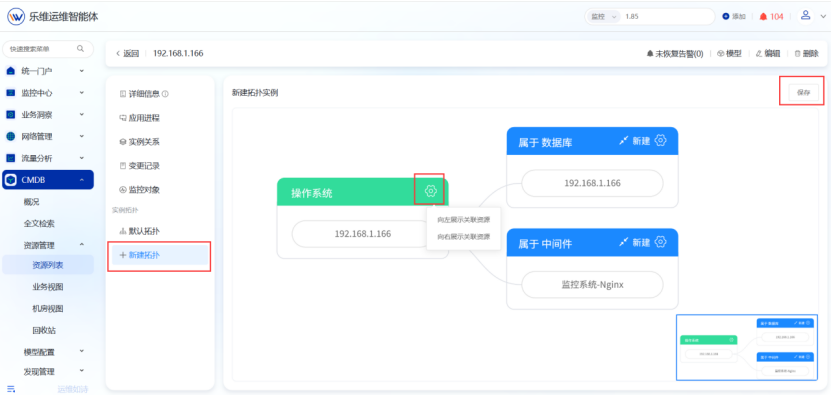Click 返回 back link
Image resolution: width=831 pixels, height=396 pixels.
click(127, 54)
